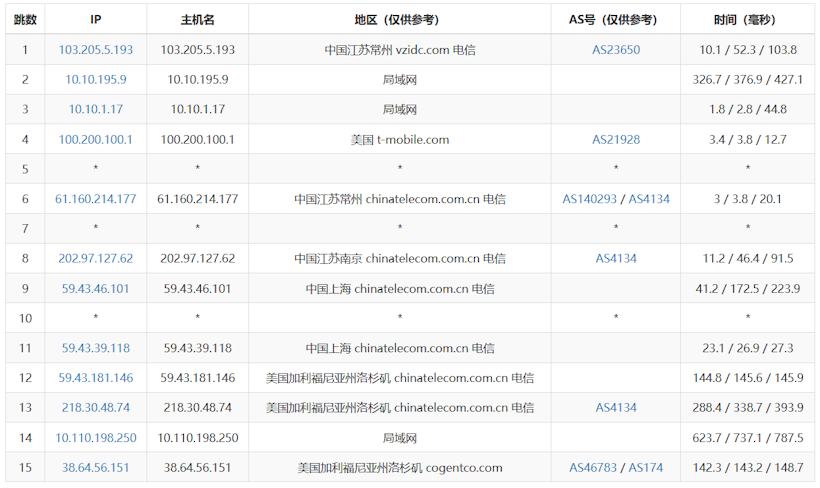Follow the blue IP link 61.160.214.177
The width and height of the screenshot is (820, 488).
pos(96,199)
